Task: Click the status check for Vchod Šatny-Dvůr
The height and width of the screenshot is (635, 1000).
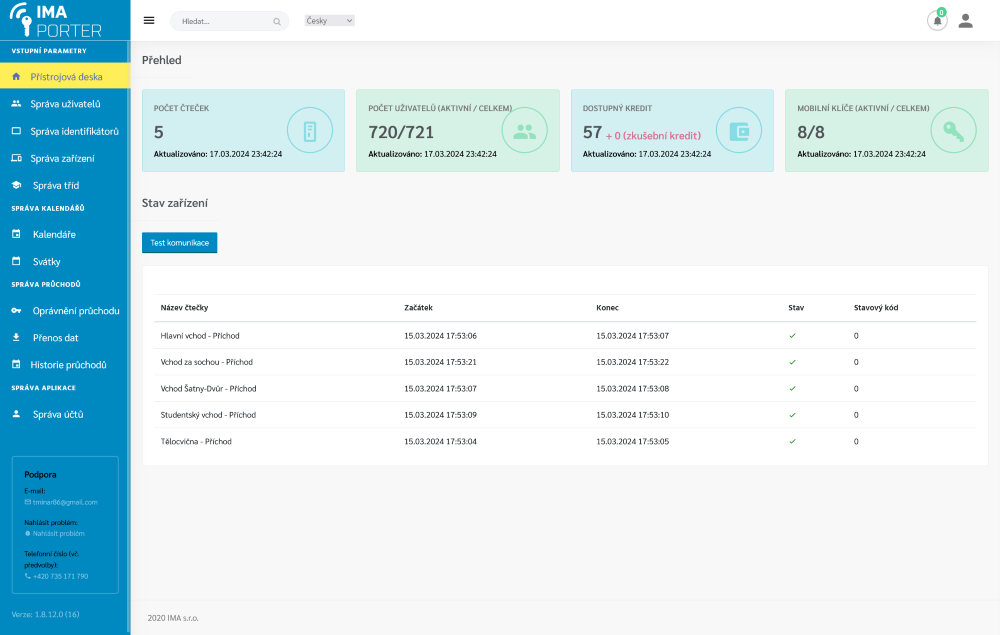Action: (x=792, y=388)
